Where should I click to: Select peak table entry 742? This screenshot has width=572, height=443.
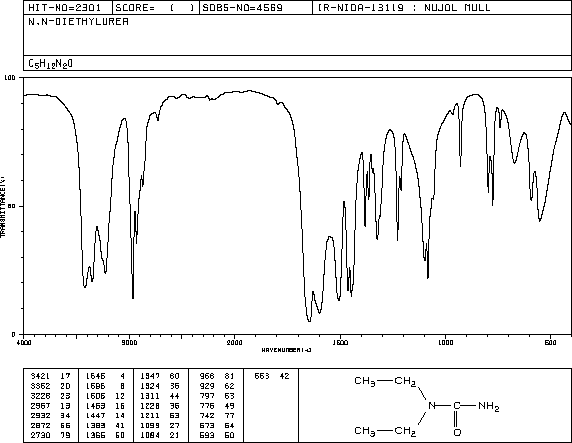click(x=207, y=416)
